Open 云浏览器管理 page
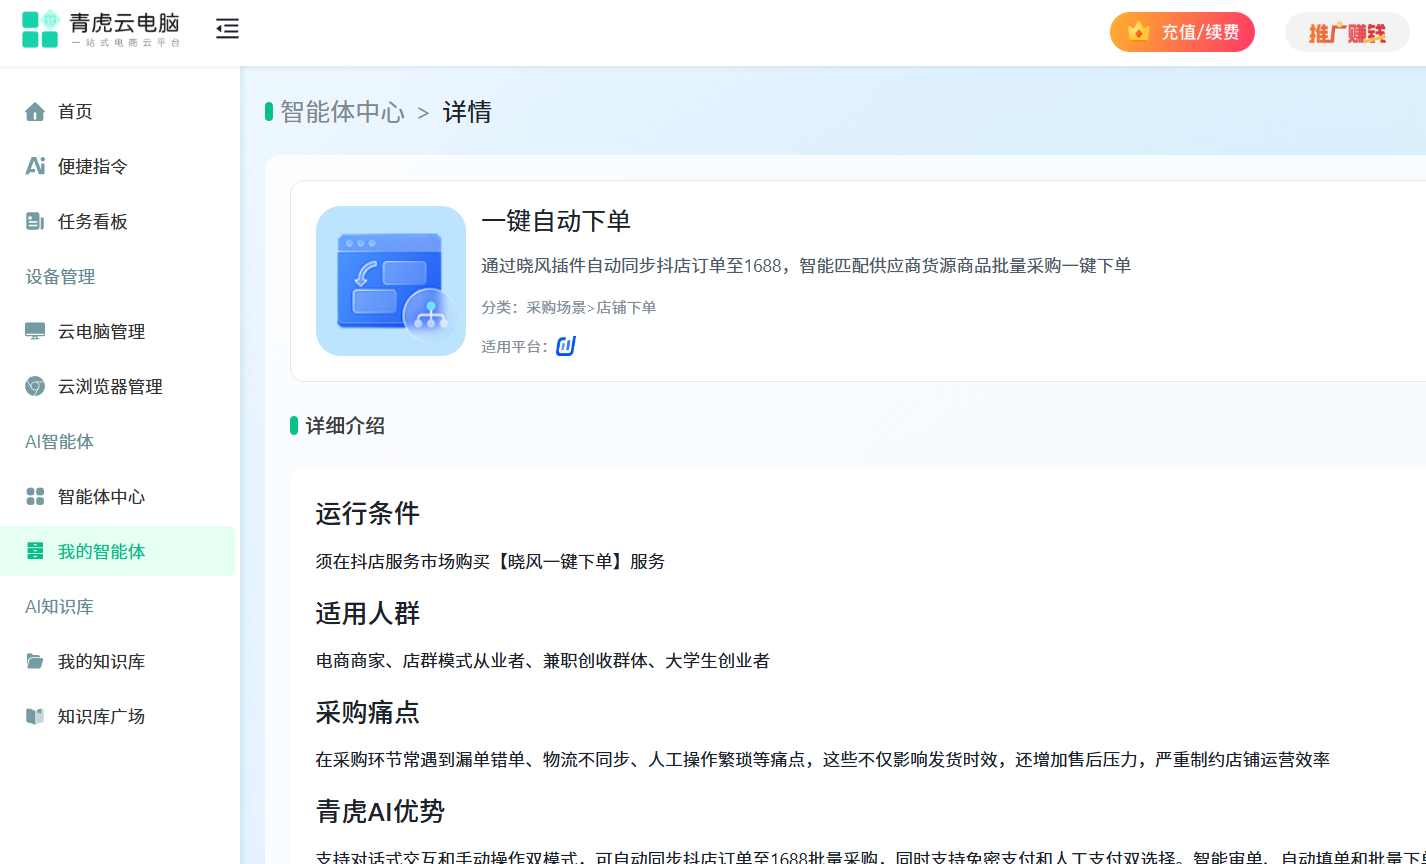Viewport: 1426px width, 864px height. (118, 386)
